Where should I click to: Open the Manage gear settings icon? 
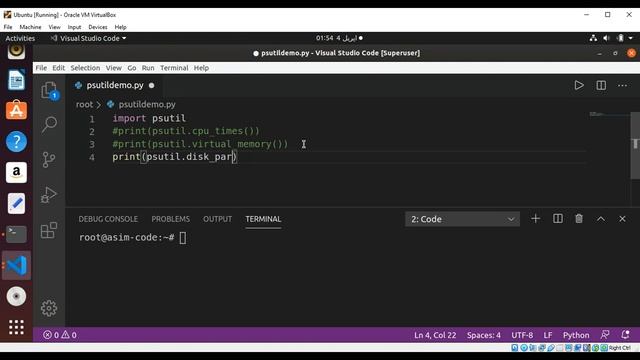tap(49, 308)
